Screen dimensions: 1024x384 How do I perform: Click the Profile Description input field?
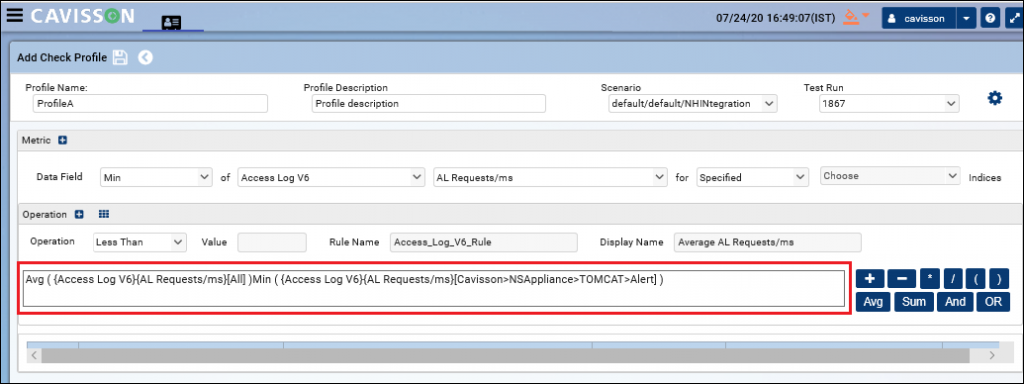(x=428, y=103)
